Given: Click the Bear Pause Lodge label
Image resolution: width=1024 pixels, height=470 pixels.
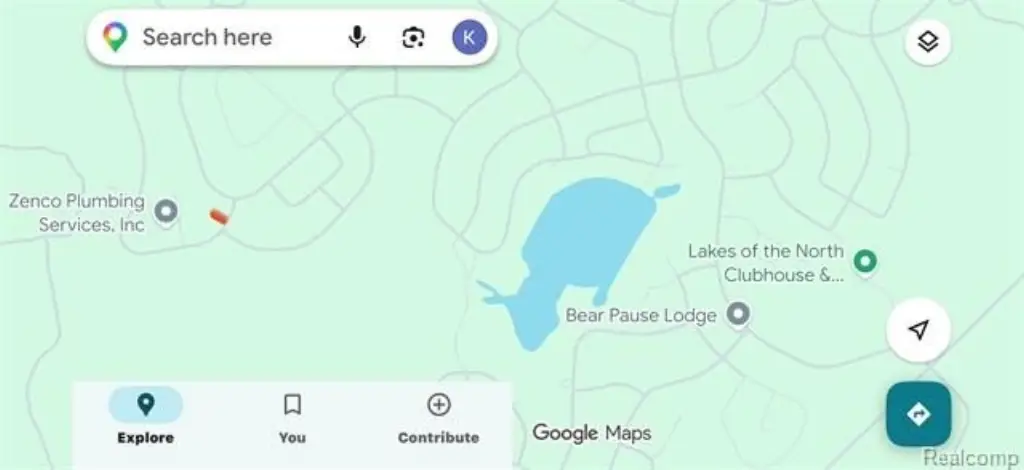Looking at the screenshot, I should [x=641, y=316].
